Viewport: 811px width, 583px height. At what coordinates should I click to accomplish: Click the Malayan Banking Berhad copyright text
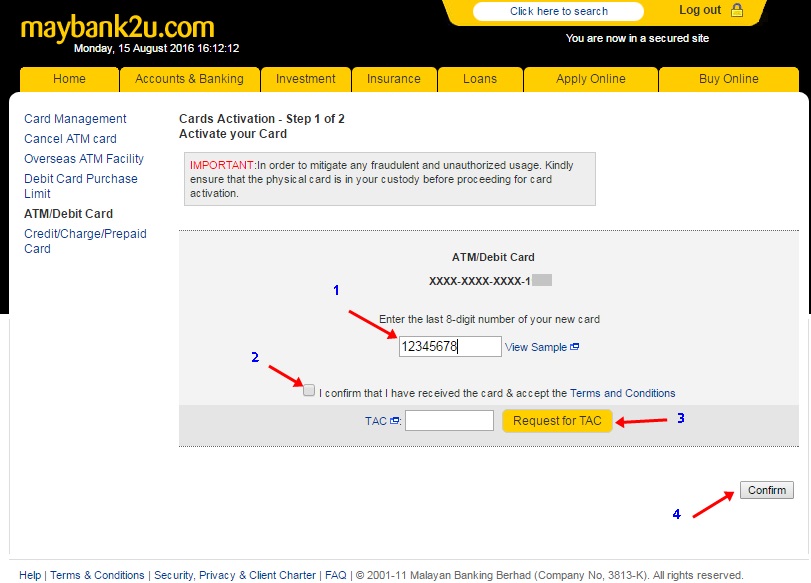click(x=549, y=575)
